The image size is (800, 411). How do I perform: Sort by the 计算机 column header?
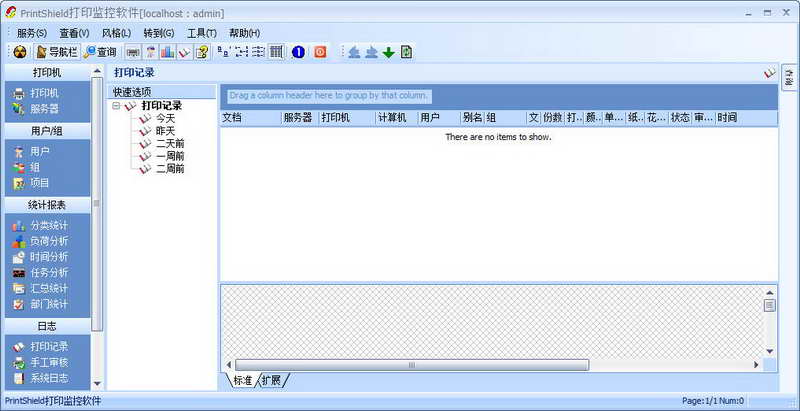396,118
